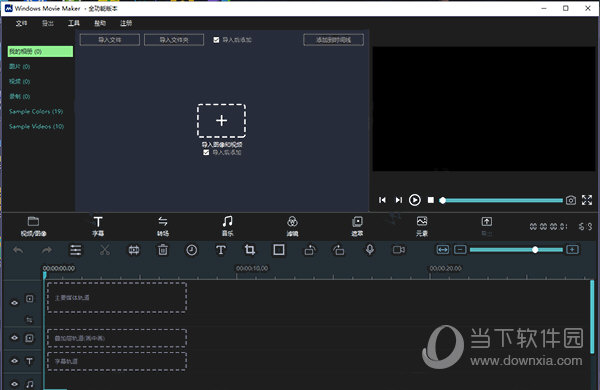Toggle visibility eye of overlay track

(x=15, y=338)
